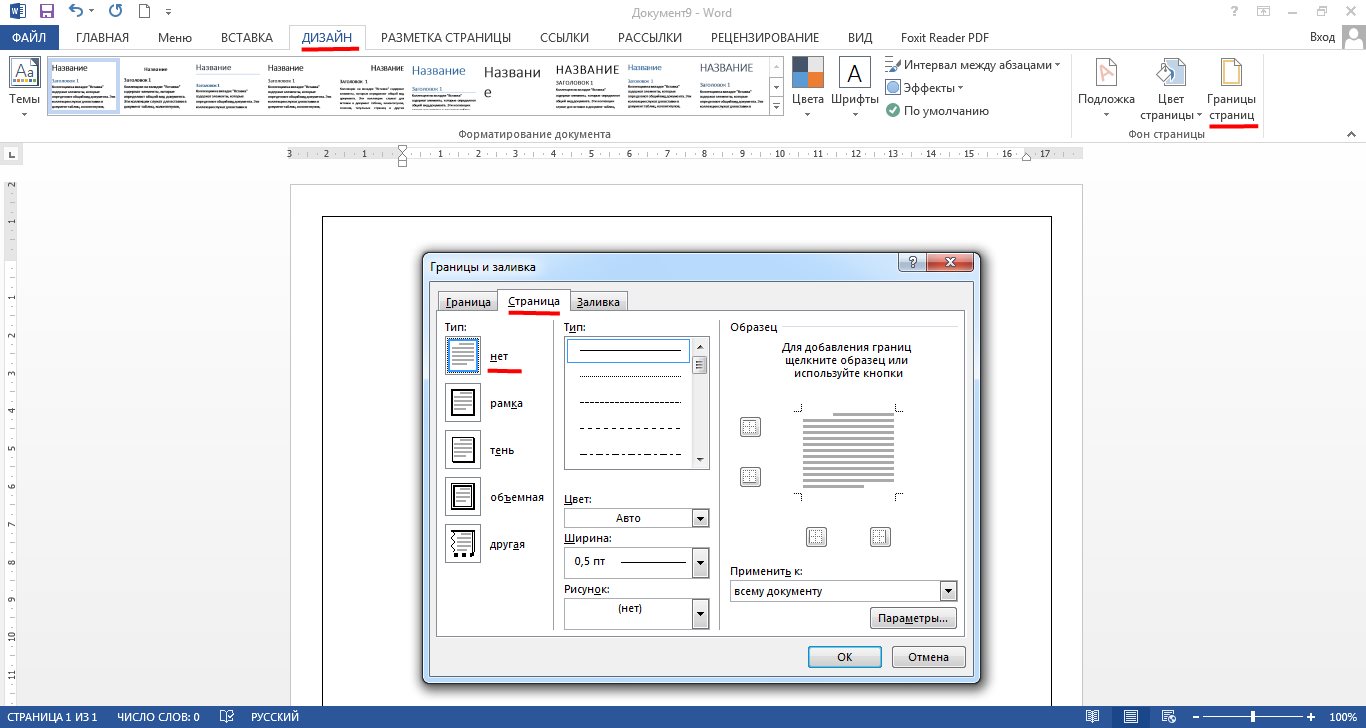Select the dotted line style in list
The image size is (1366, 728).
point(630,376)
